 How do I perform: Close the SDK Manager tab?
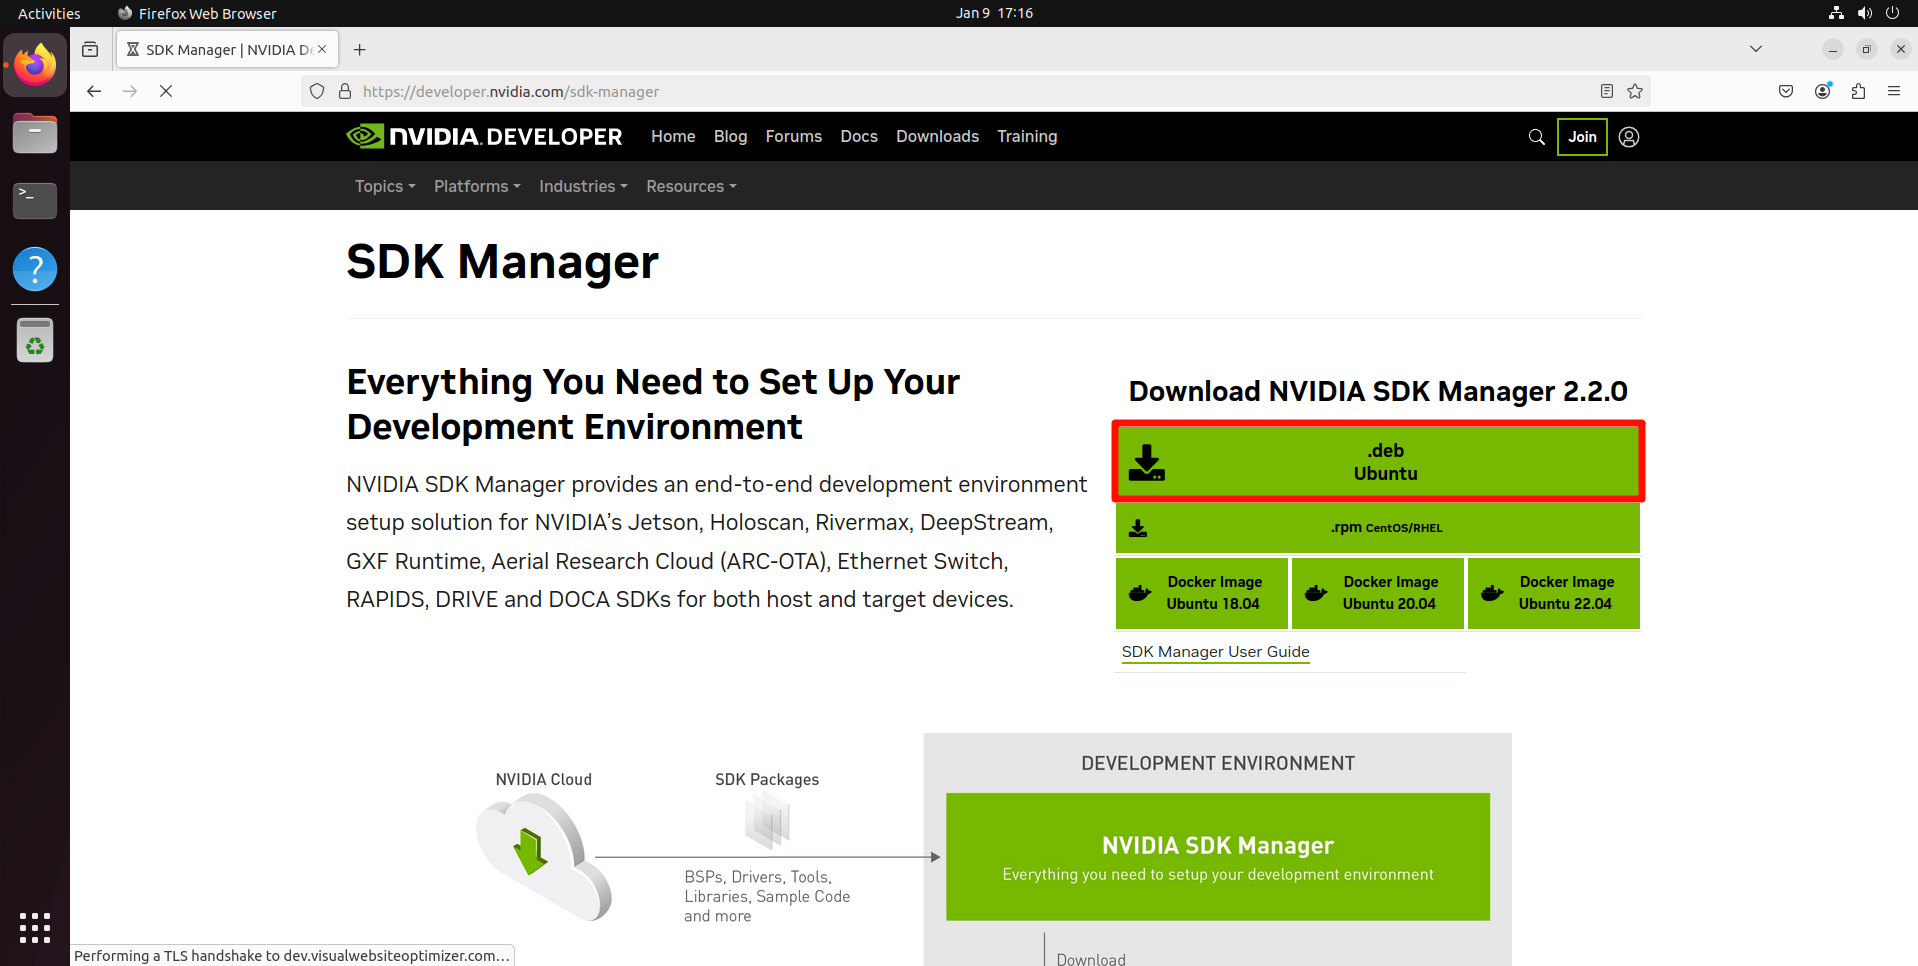[x=322, y=49]
